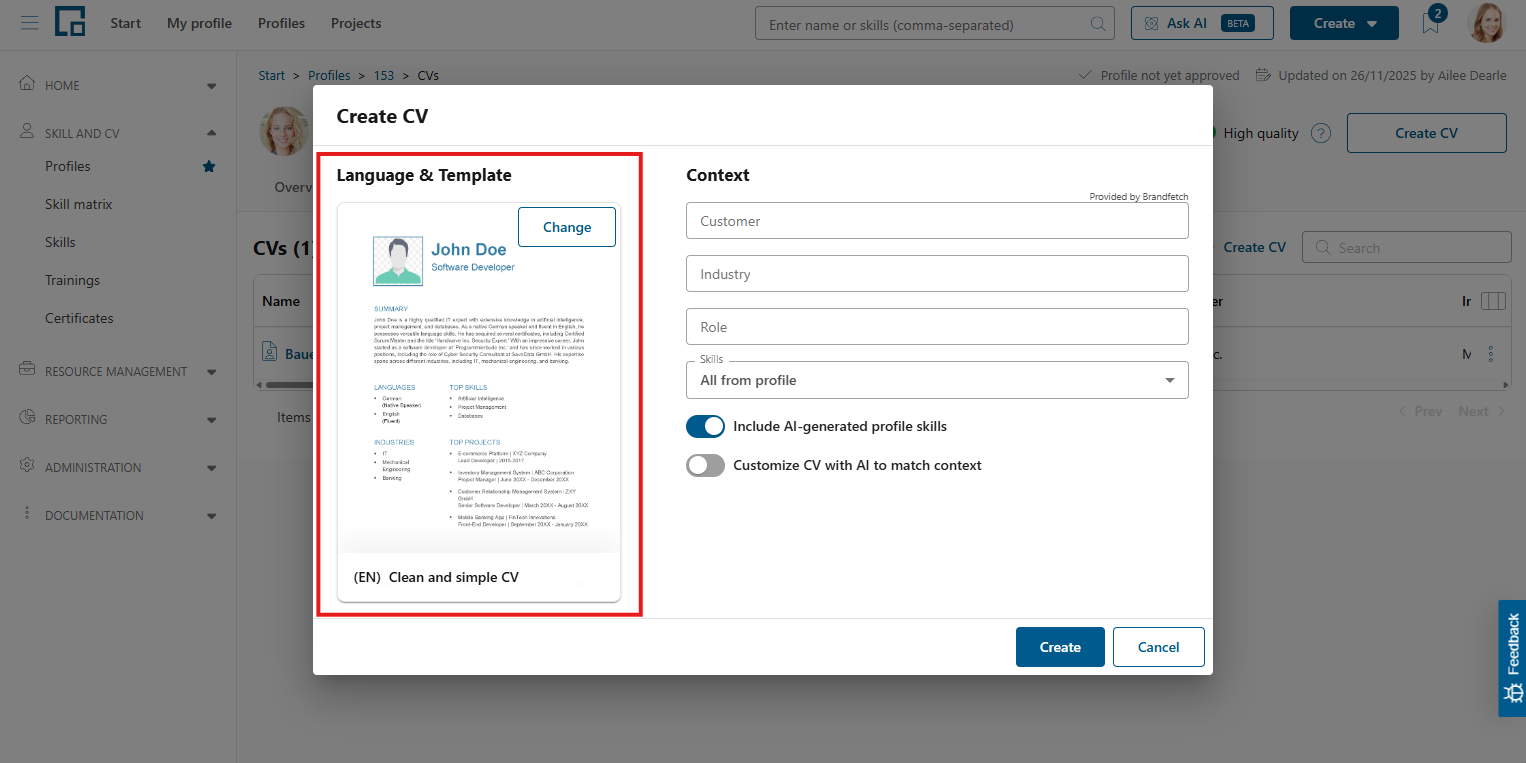This screenshot has width=1526, height=763.
Task: Click the CV document icon in table row
Action: (x=270, y=353)
